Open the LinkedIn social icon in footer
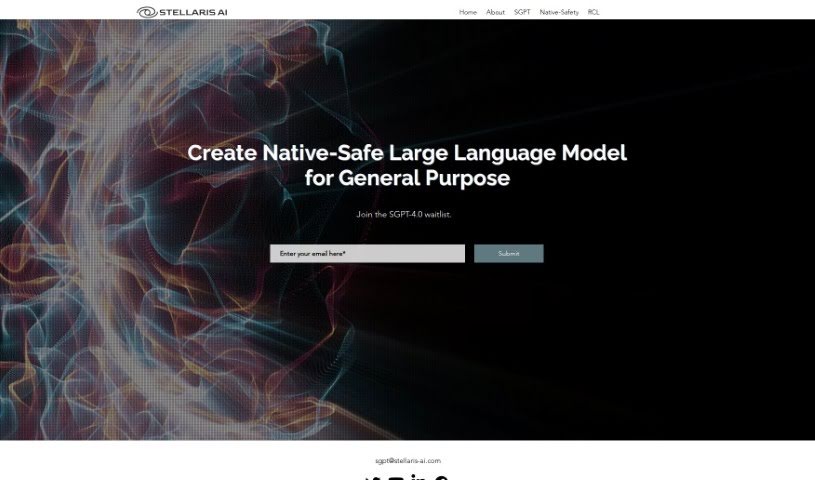 (x=418, y=477)
